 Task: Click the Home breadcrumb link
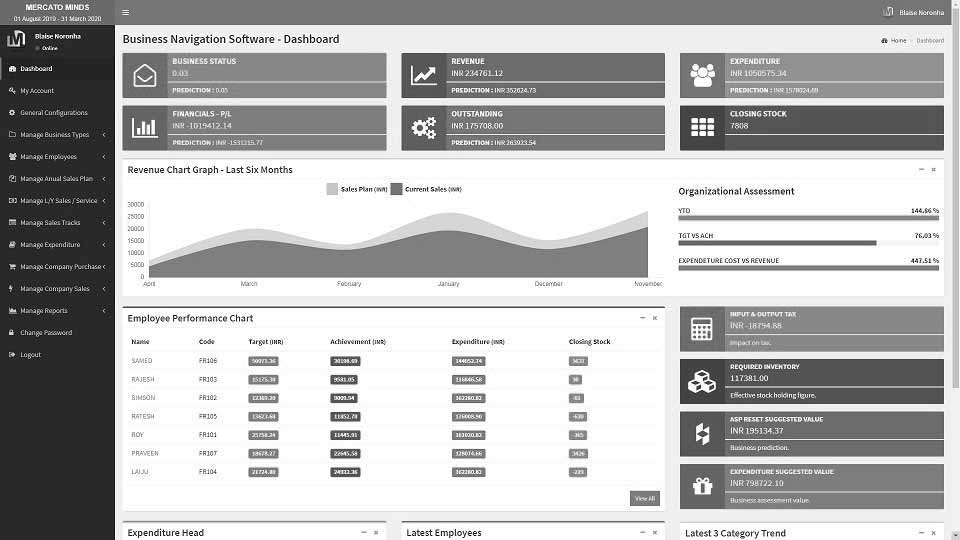(897, 41)
